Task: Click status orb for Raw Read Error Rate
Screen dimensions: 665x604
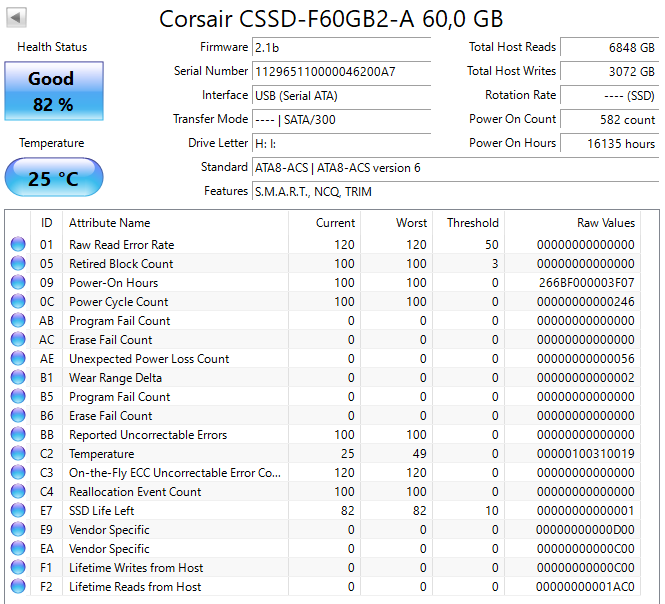Action: coord(18,245)
